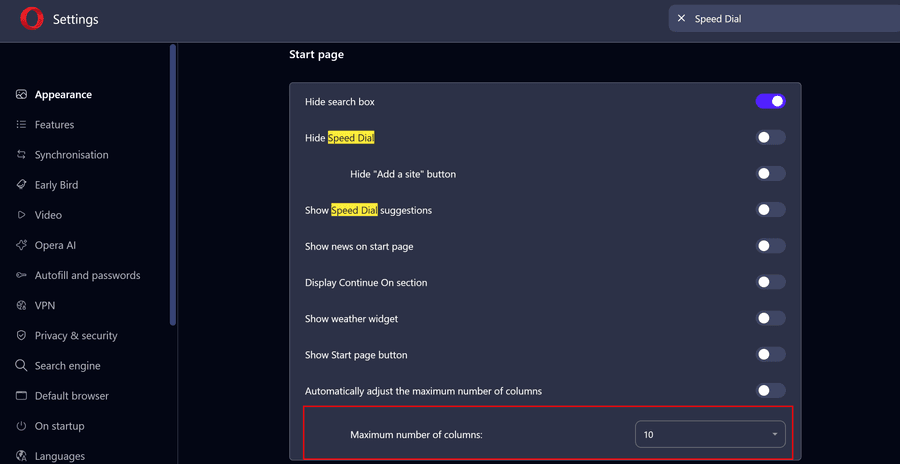
Task: Toggle automatically adjust maximum columns
Action: 770,390
